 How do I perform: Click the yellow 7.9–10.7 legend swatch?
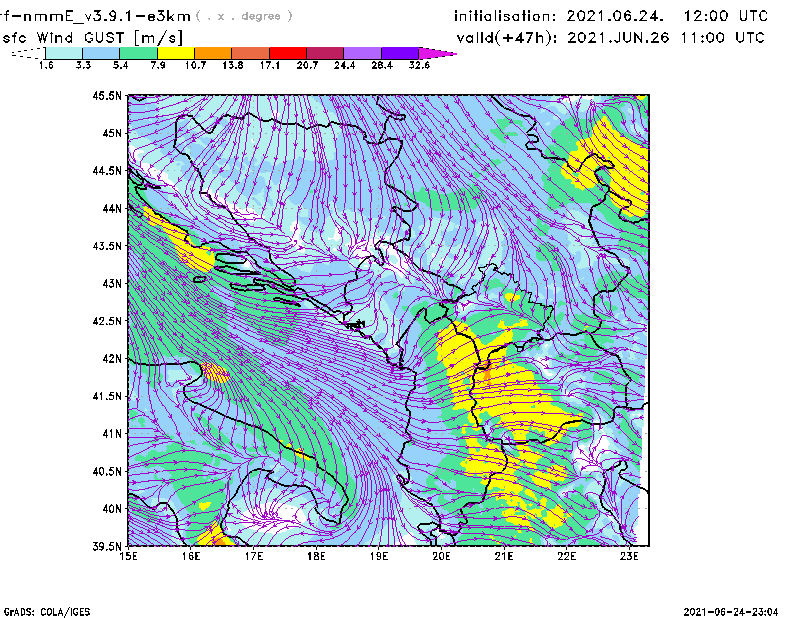coord(176,53)
